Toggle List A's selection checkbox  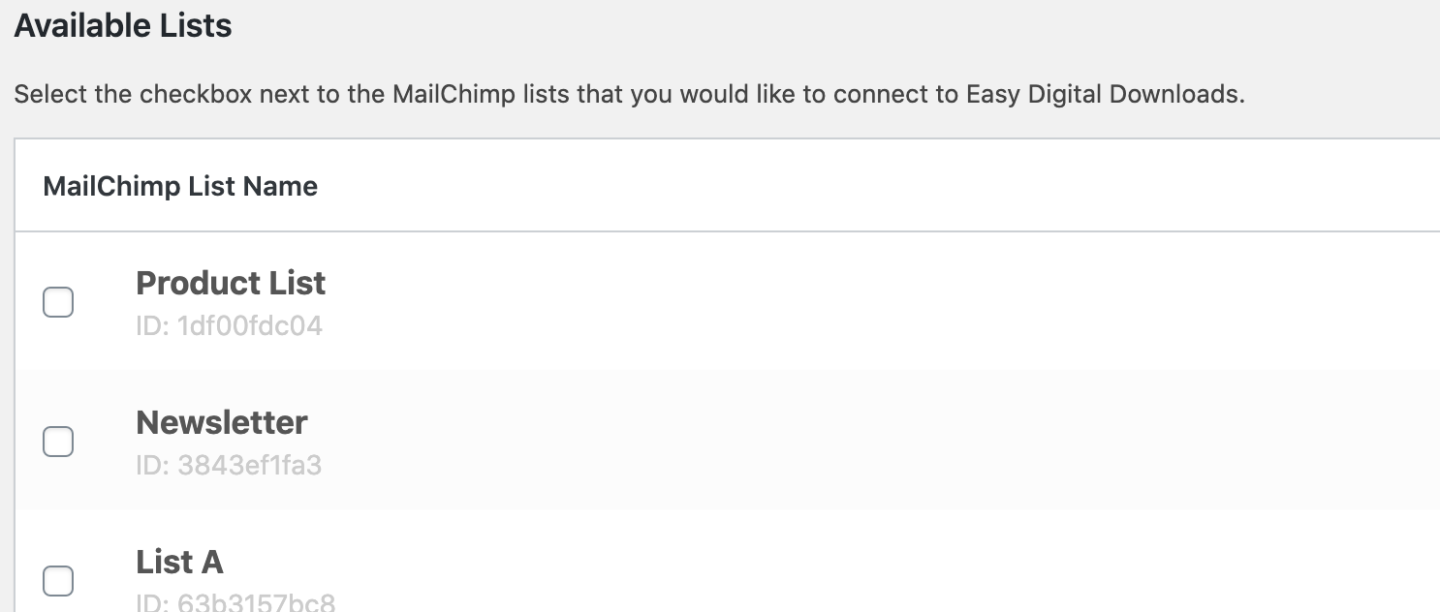tap(57, 581)
